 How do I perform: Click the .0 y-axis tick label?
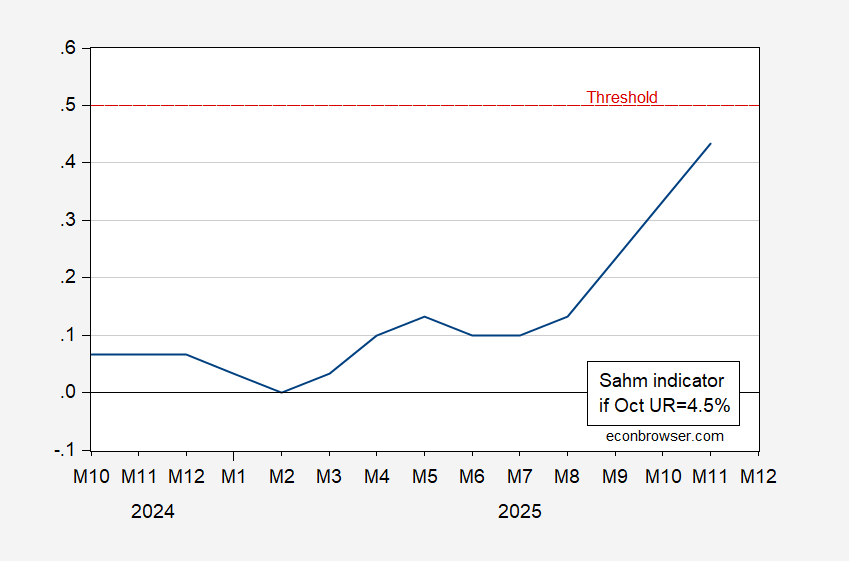(x=68, y=393)
